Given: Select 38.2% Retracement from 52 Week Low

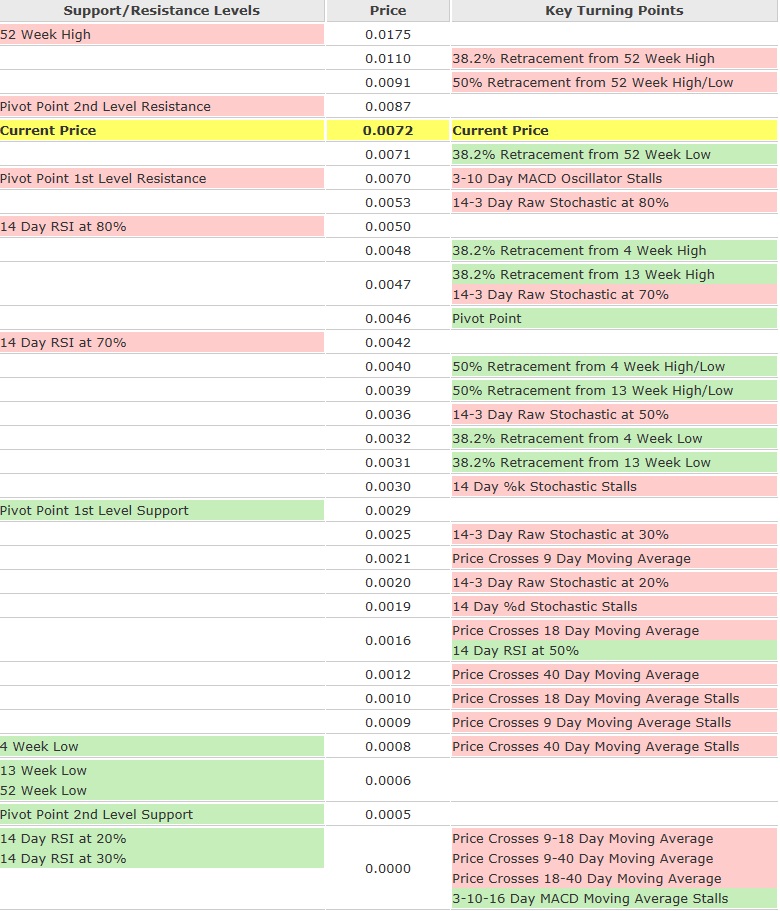Looking at the screenshot, I should (614, 155).
